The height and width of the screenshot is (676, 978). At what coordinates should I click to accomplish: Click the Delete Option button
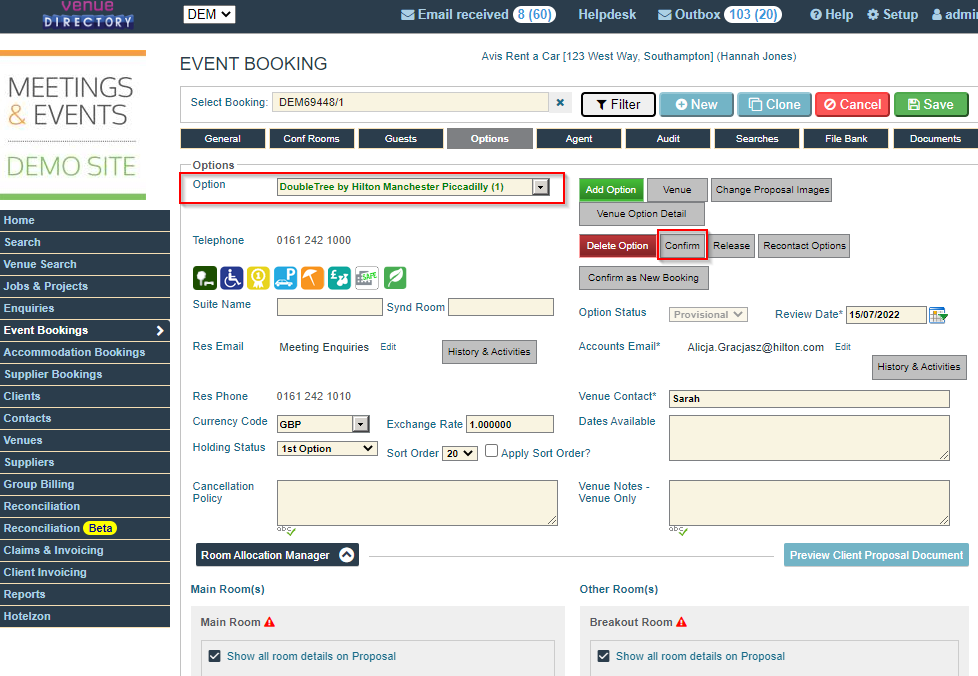click(x=617, y=246)
